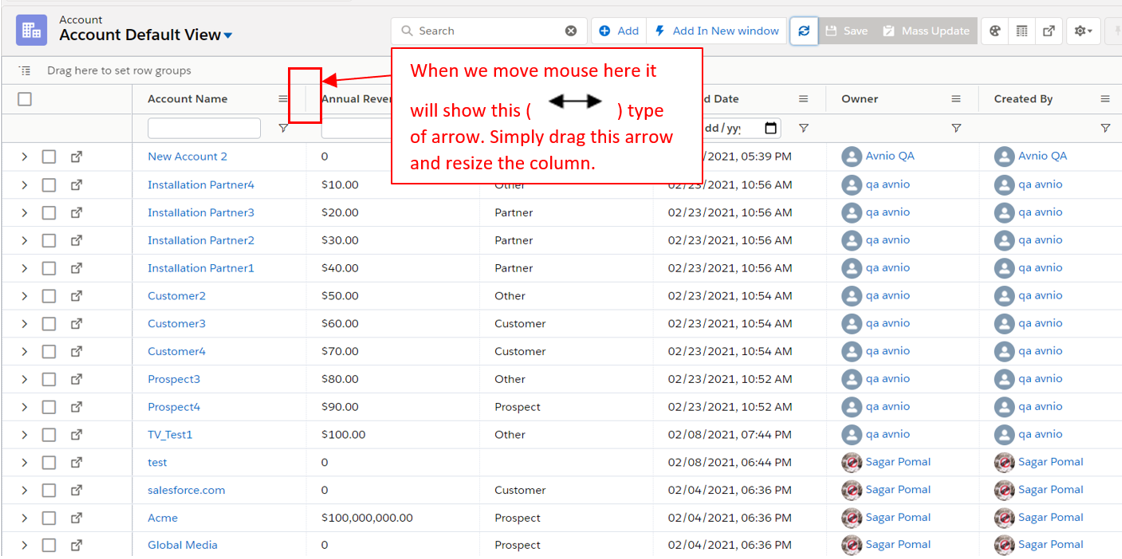
Task: Click the refresh grid icon
Action: [x=804, y=31]
